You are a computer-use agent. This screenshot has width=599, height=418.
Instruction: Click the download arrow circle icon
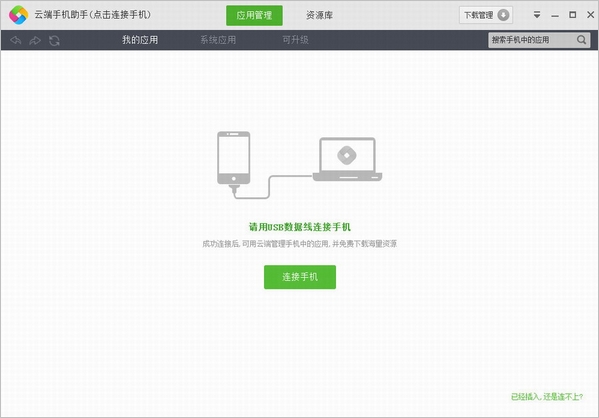pyautogui.click(x=503, y=15)
